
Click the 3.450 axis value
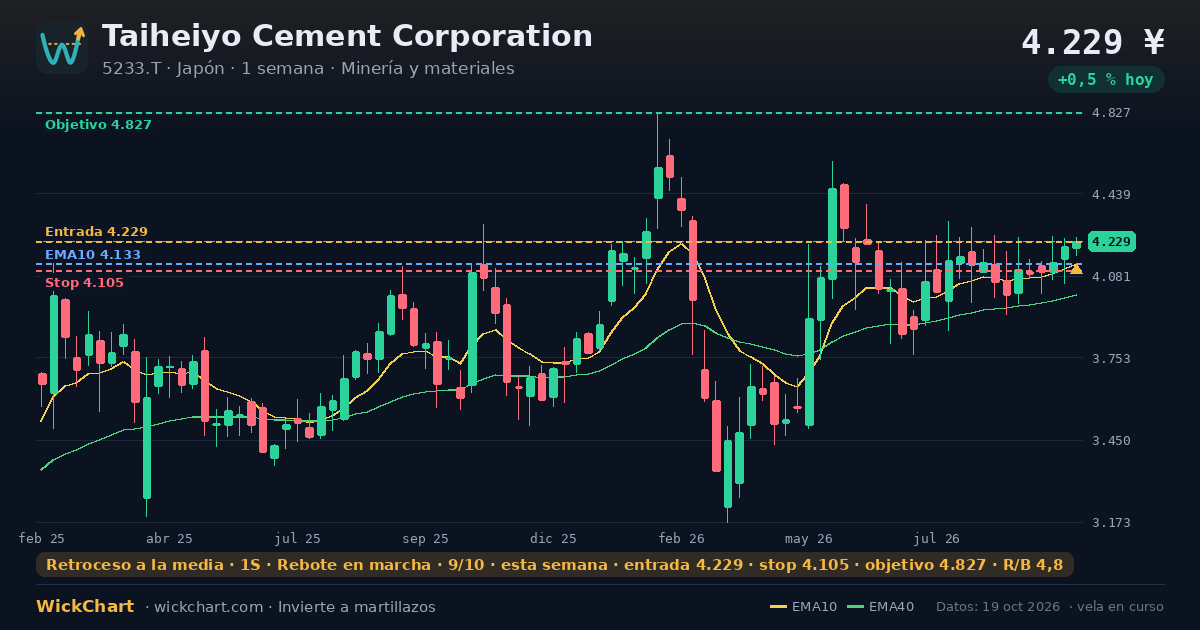tap(1112, 440)
